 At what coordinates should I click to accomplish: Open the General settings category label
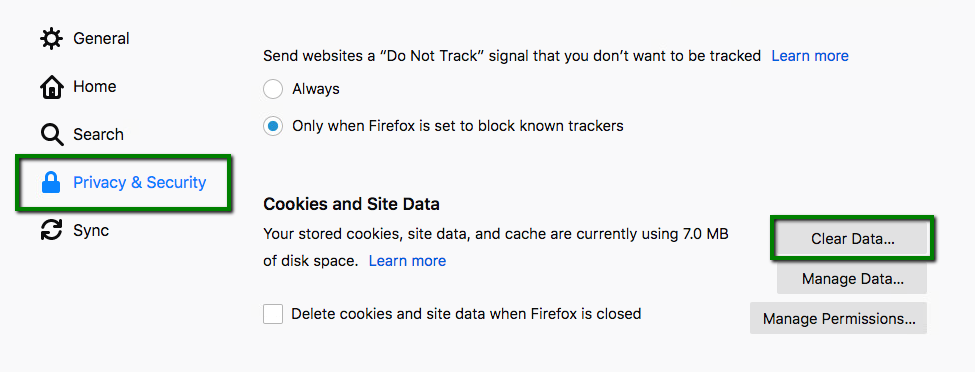(x=101, y=39)
